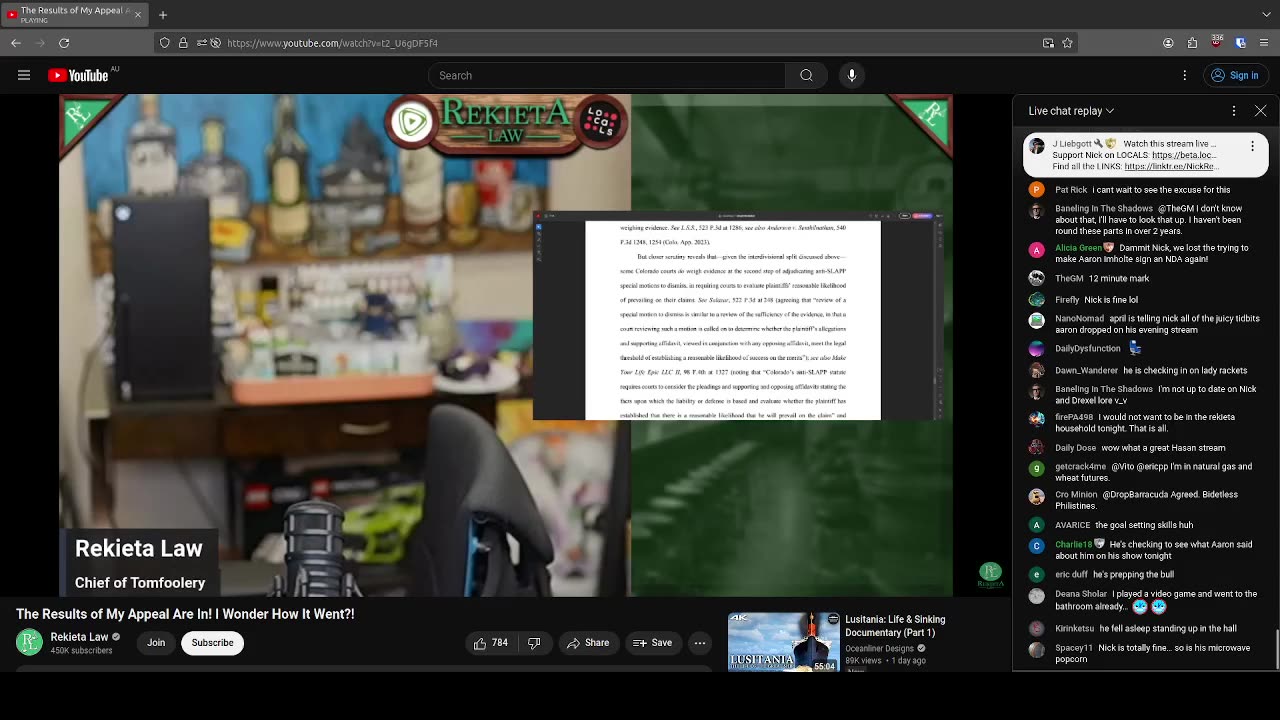Open pinned message options menu
The width and height of the screenshot is (1280, 720).
[1252, 145]
